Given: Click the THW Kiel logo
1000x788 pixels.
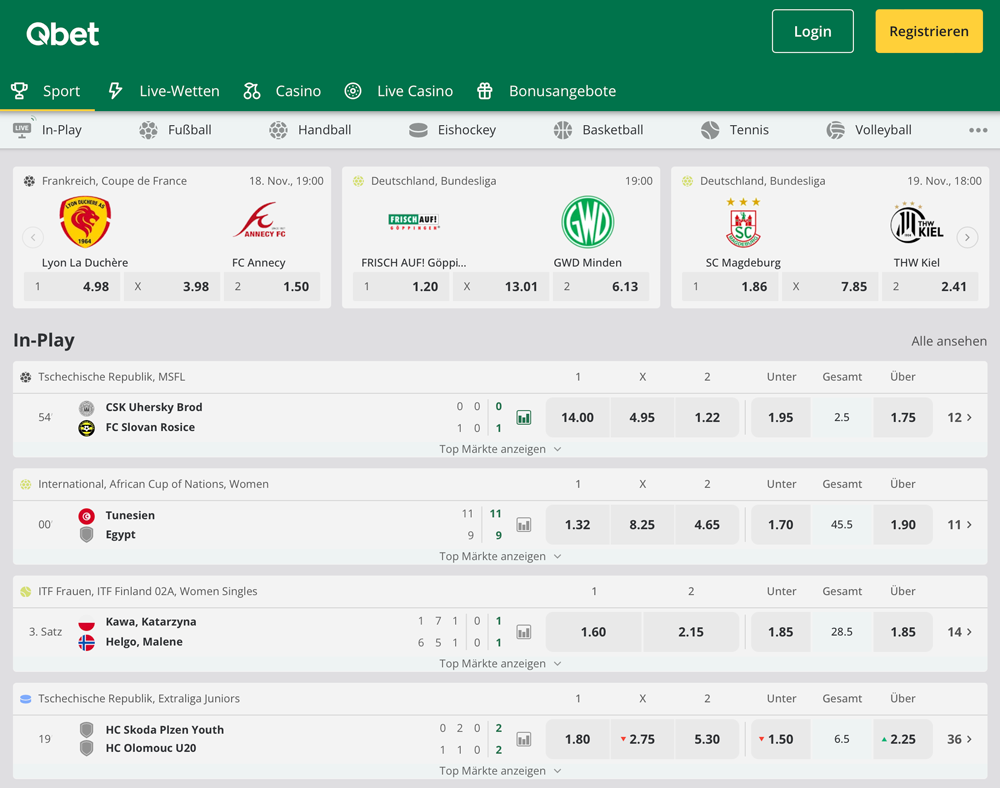Looking at the screenshot, I should tap(916, 223).
